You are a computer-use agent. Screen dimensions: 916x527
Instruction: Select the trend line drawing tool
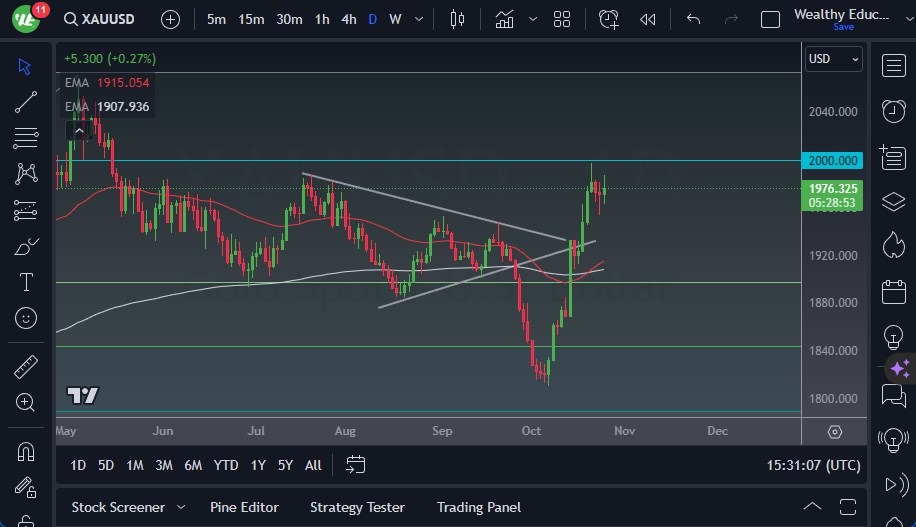click(x=26, y=101)
